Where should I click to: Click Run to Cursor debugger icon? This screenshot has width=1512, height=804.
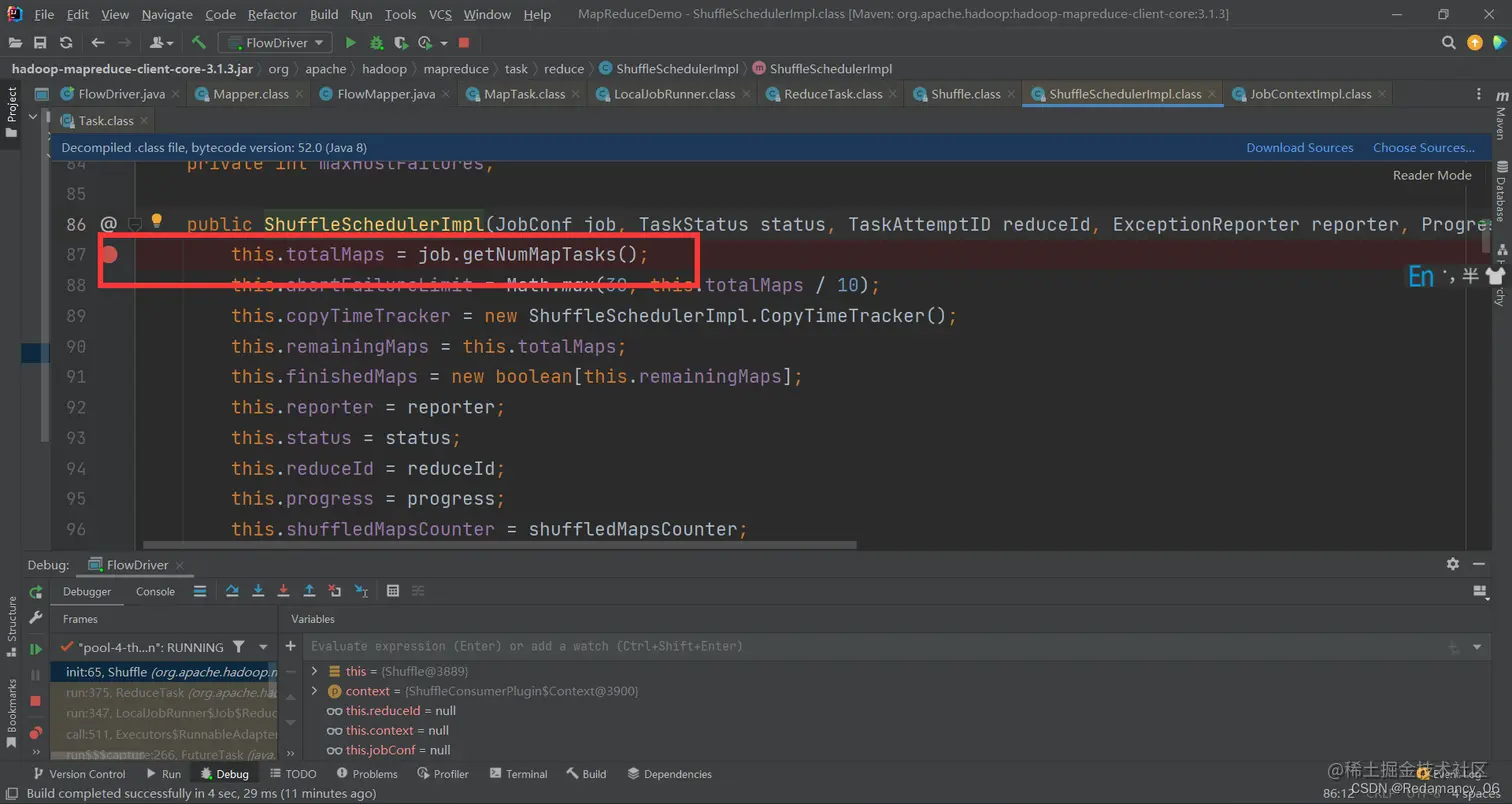pos(361,591)
